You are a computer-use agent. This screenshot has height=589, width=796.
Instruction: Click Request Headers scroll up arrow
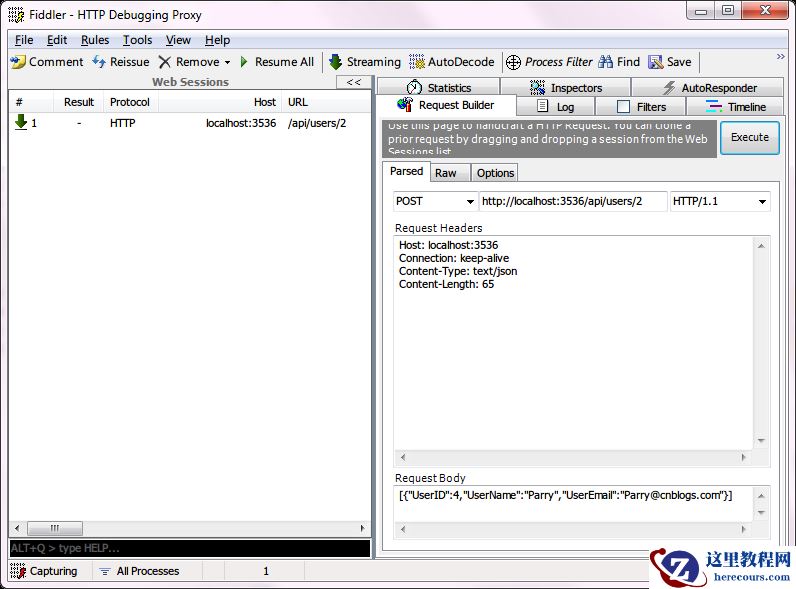pos(761,246)
